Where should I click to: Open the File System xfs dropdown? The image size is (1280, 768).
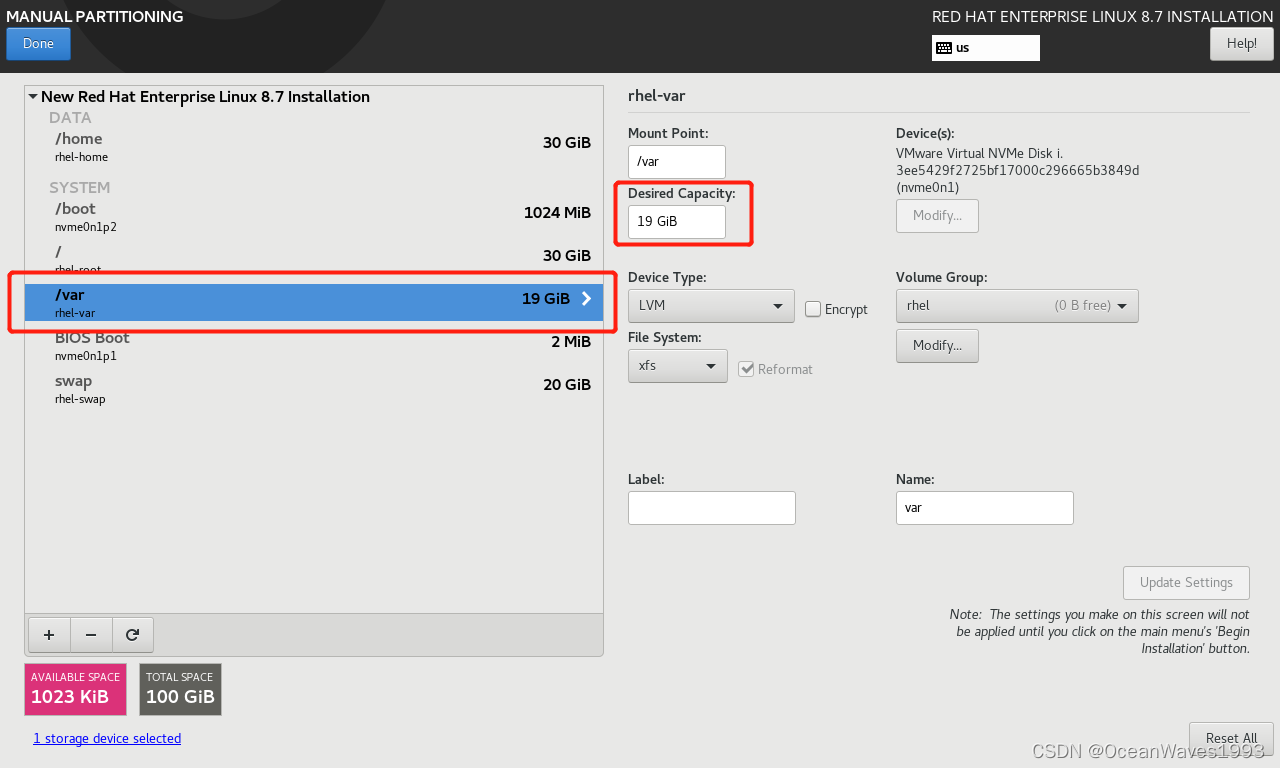coord(678,366)
